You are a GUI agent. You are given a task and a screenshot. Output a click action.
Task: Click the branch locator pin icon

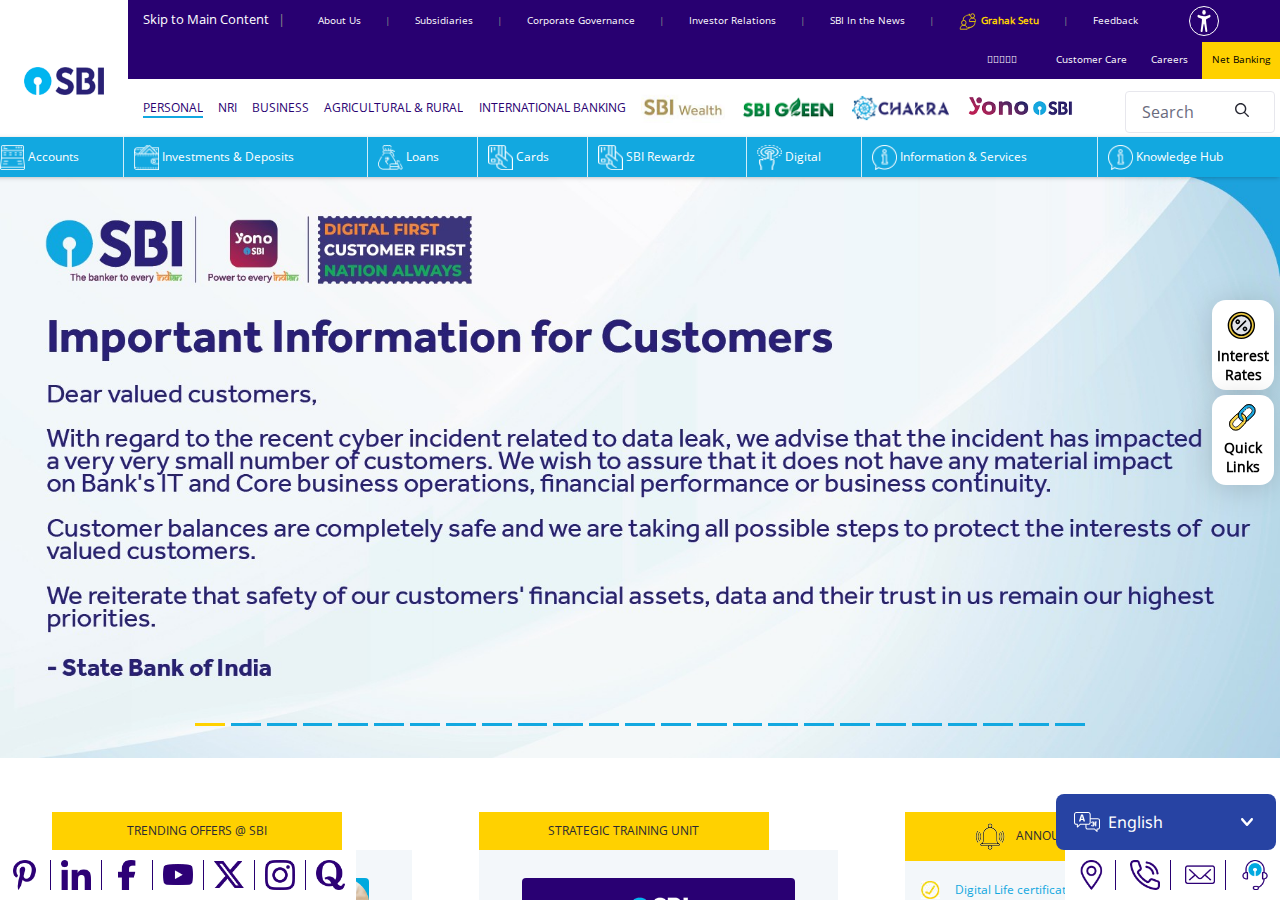(x=1092, y=875)
